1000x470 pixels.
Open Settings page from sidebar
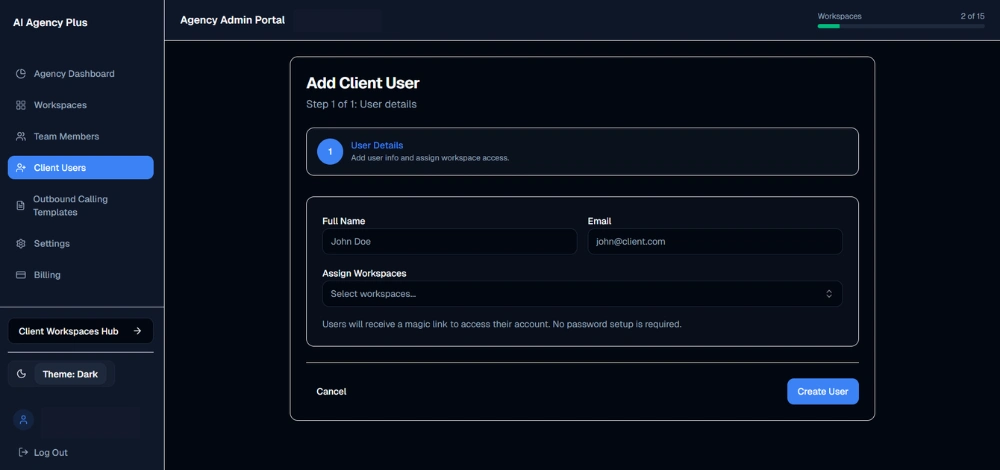click(x=80, y=244)
